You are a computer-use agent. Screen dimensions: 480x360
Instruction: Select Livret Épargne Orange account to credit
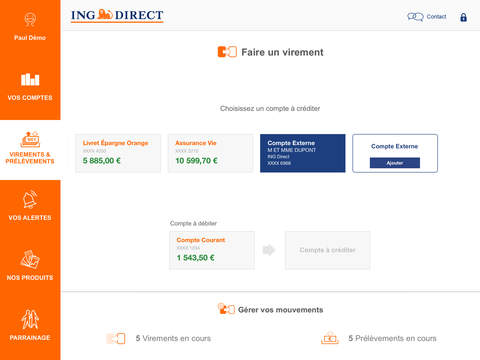(118, 153)
